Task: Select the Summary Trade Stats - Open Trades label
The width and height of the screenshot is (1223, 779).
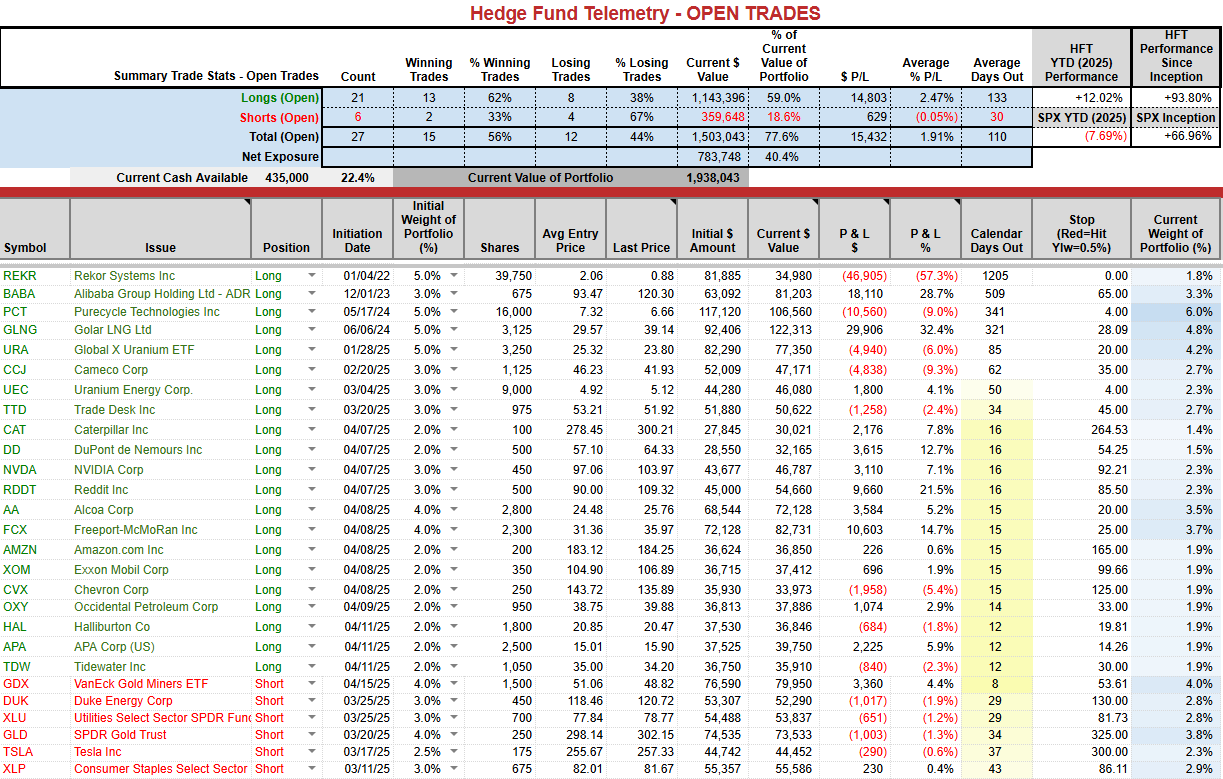Action: (217, 76)
